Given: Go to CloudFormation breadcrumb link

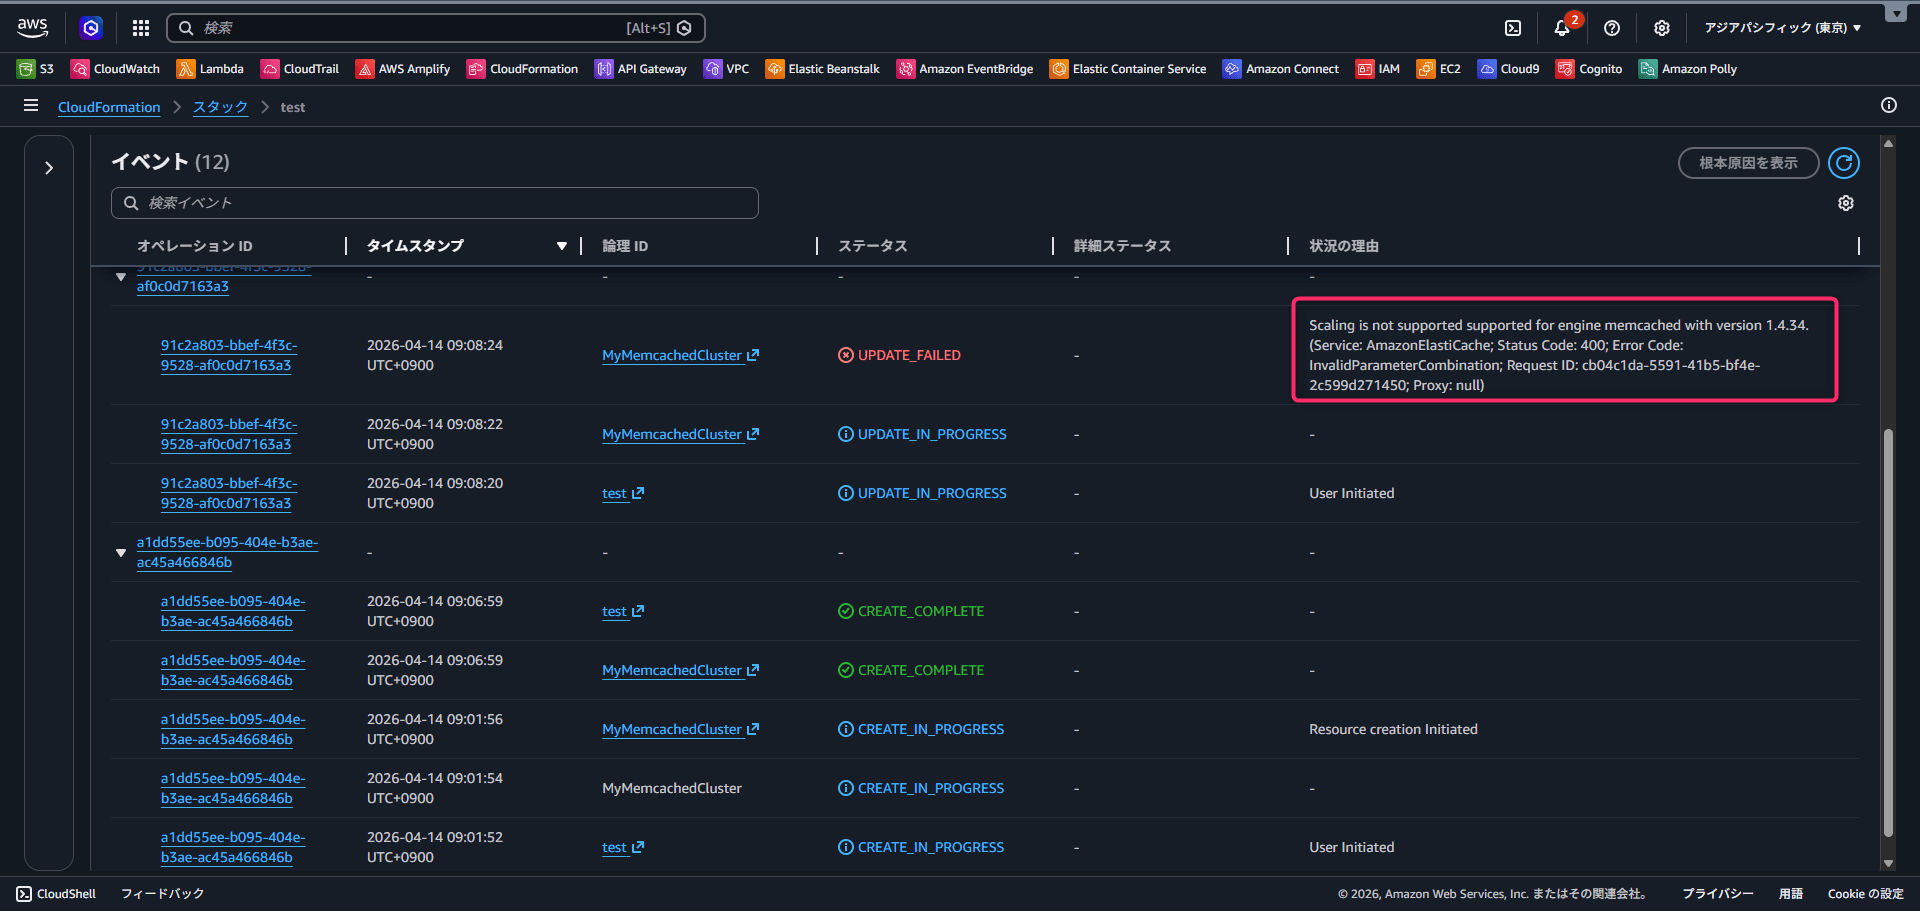Looking at the screenshot, I should 109,107.
